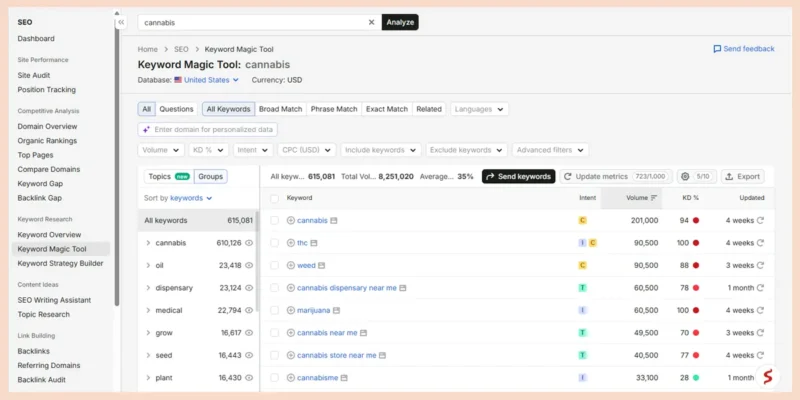The height and width of the screenshot is (400, 800).
Task: Click the left sidebar scrollbar
Action: [x=117, y=168]
